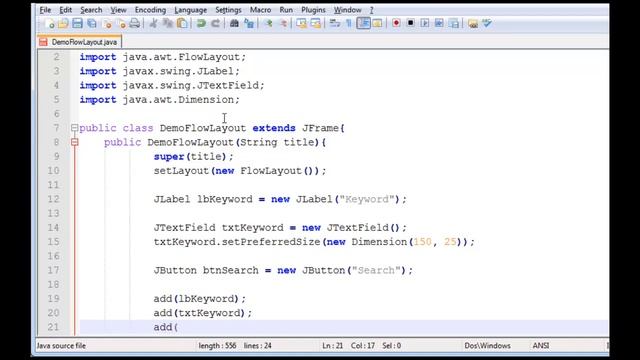This screenshot has height=360, width=640.
Task: Open the Plugins menu
Action: point(313,10)
